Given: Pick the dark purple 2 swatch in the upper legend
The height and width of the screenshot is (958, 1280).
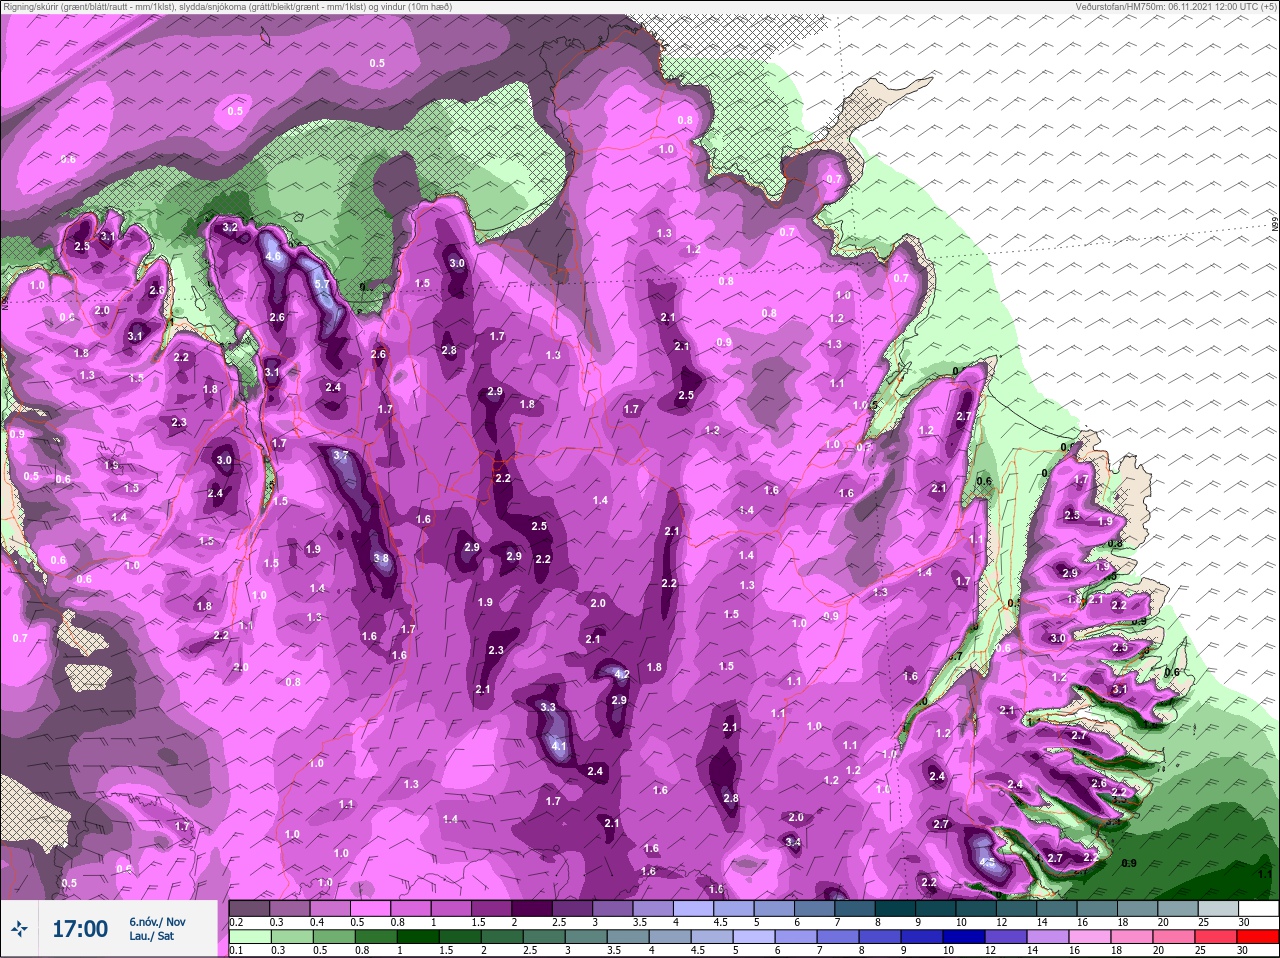Looking at the screenshot, I should point(533,909).
